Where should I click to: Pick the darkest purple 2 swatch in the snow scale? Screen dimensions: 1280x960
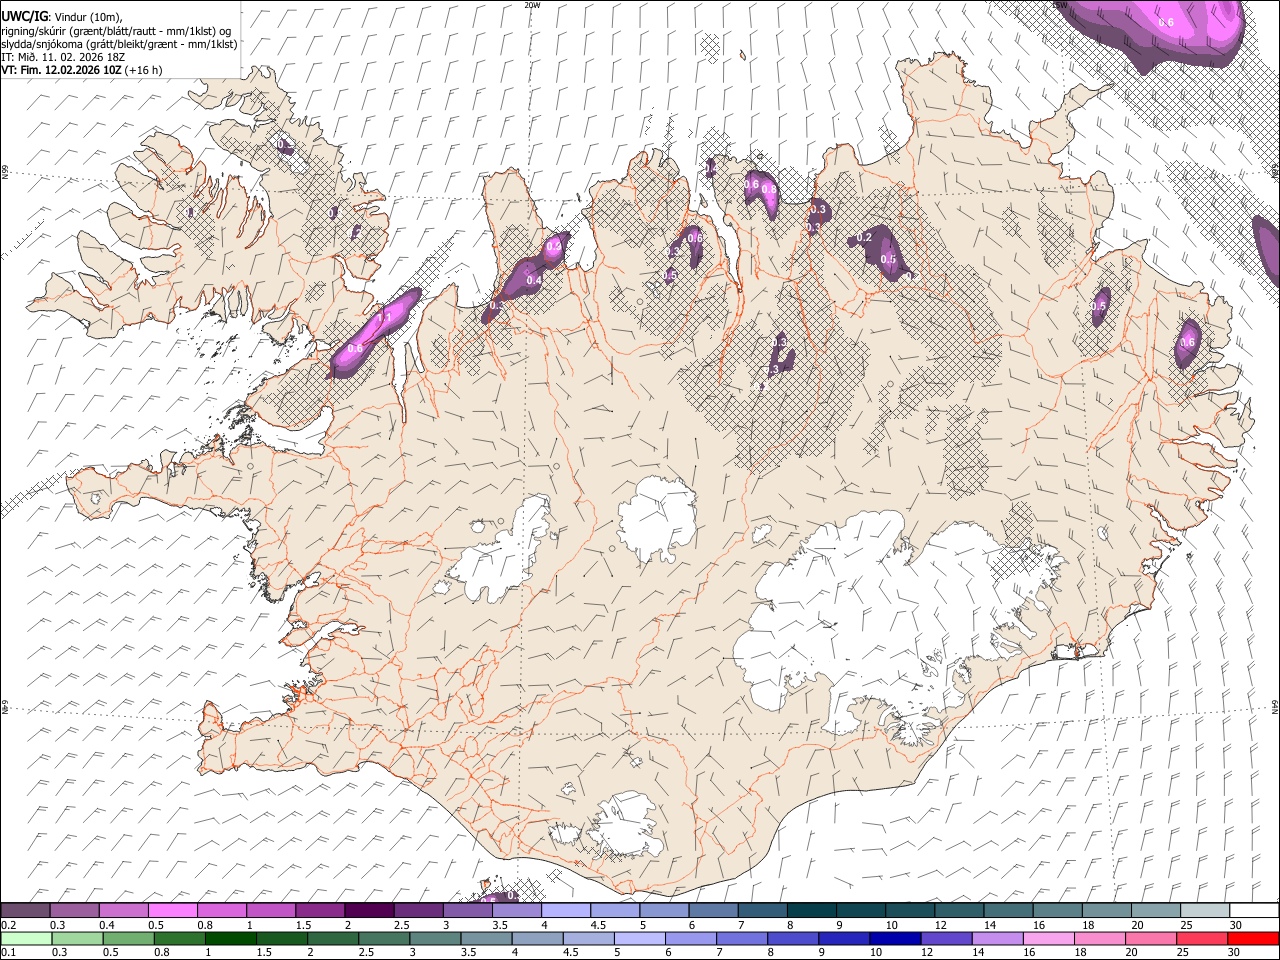pos(368,911)
